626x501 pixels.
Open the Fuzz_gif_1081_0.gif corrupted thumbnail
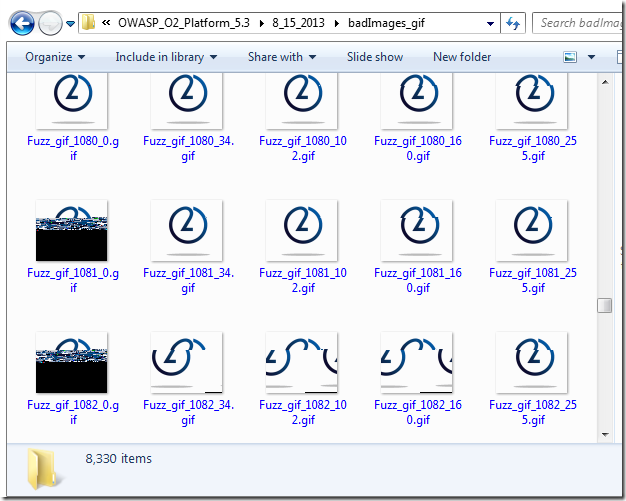(72, 231)
